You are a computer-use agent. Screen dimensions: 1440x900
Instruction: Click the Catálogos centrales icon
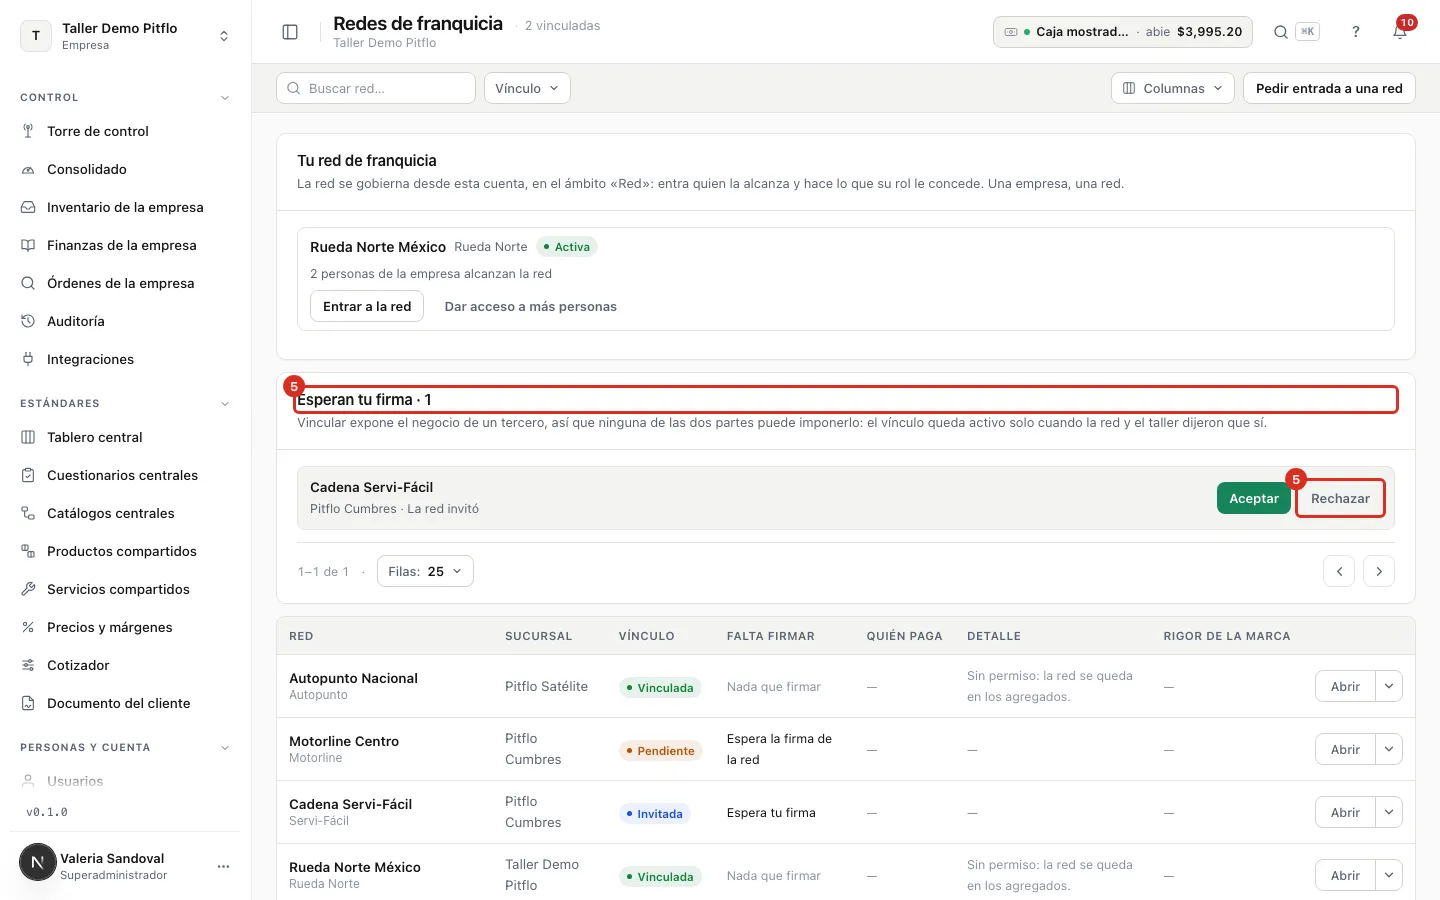28,513
